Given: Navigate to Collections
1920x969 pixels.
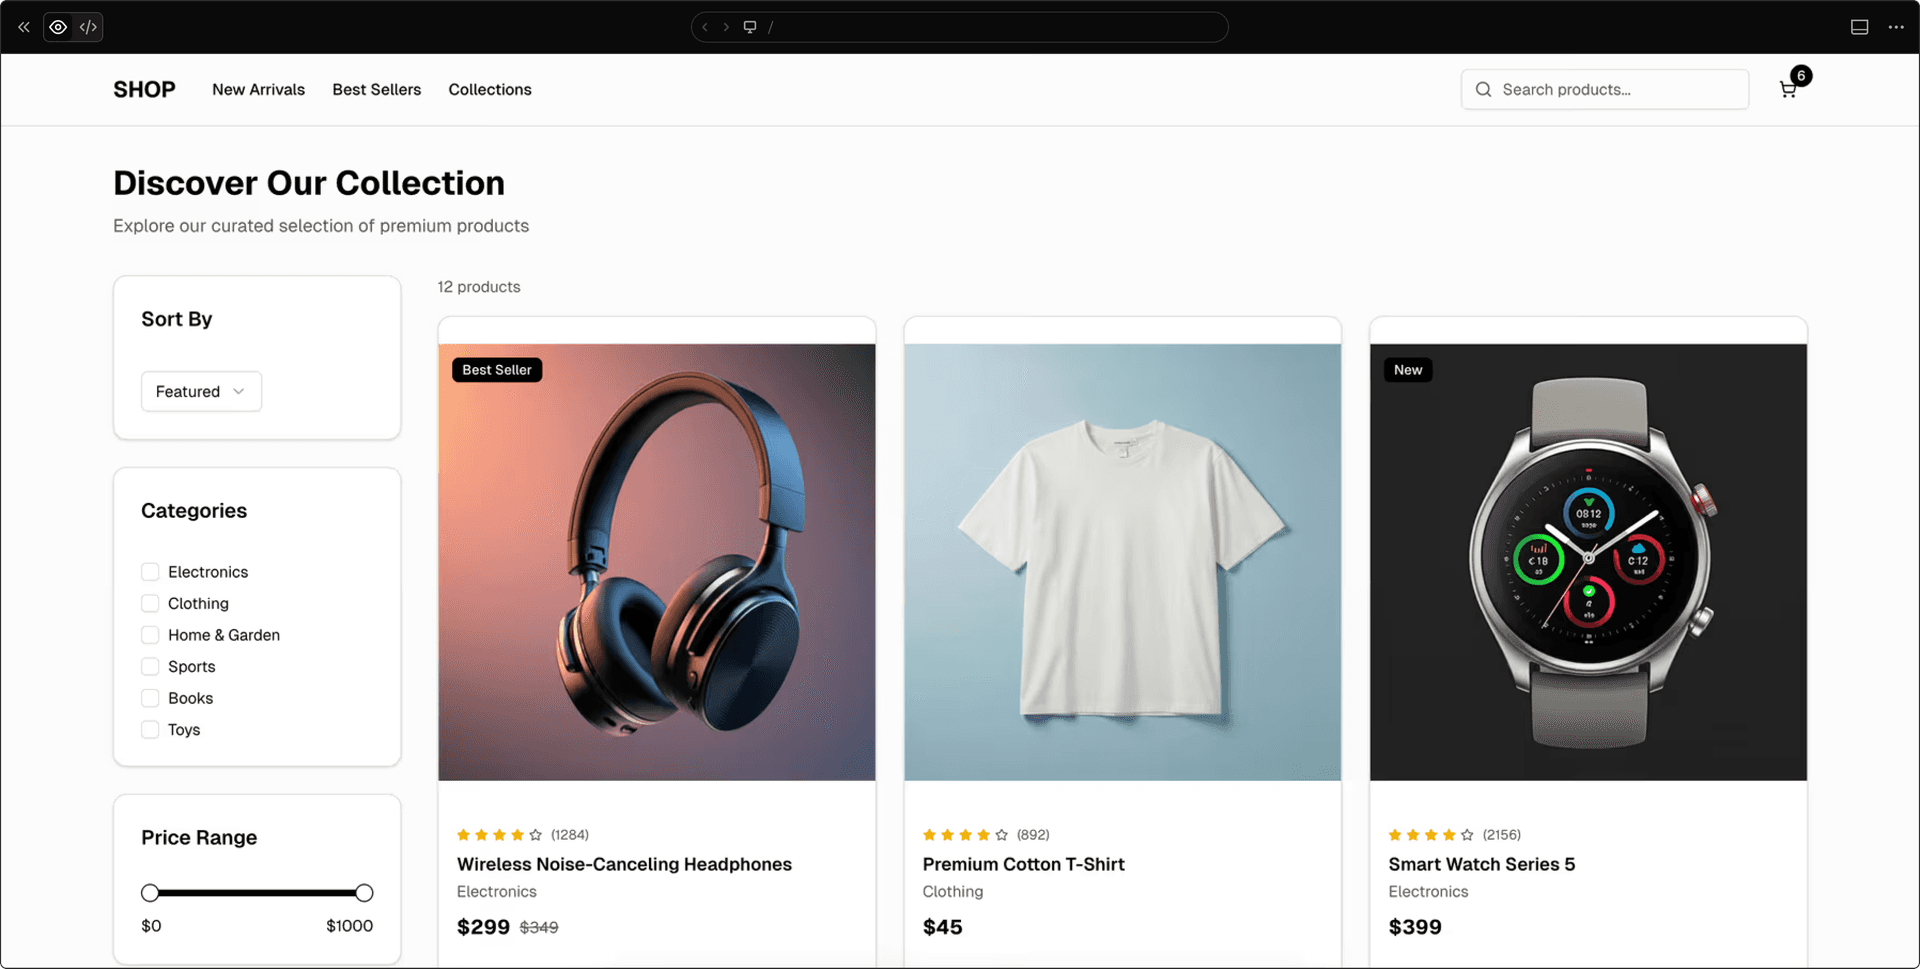Looking at the screenshot, I should tap(490, 90).
